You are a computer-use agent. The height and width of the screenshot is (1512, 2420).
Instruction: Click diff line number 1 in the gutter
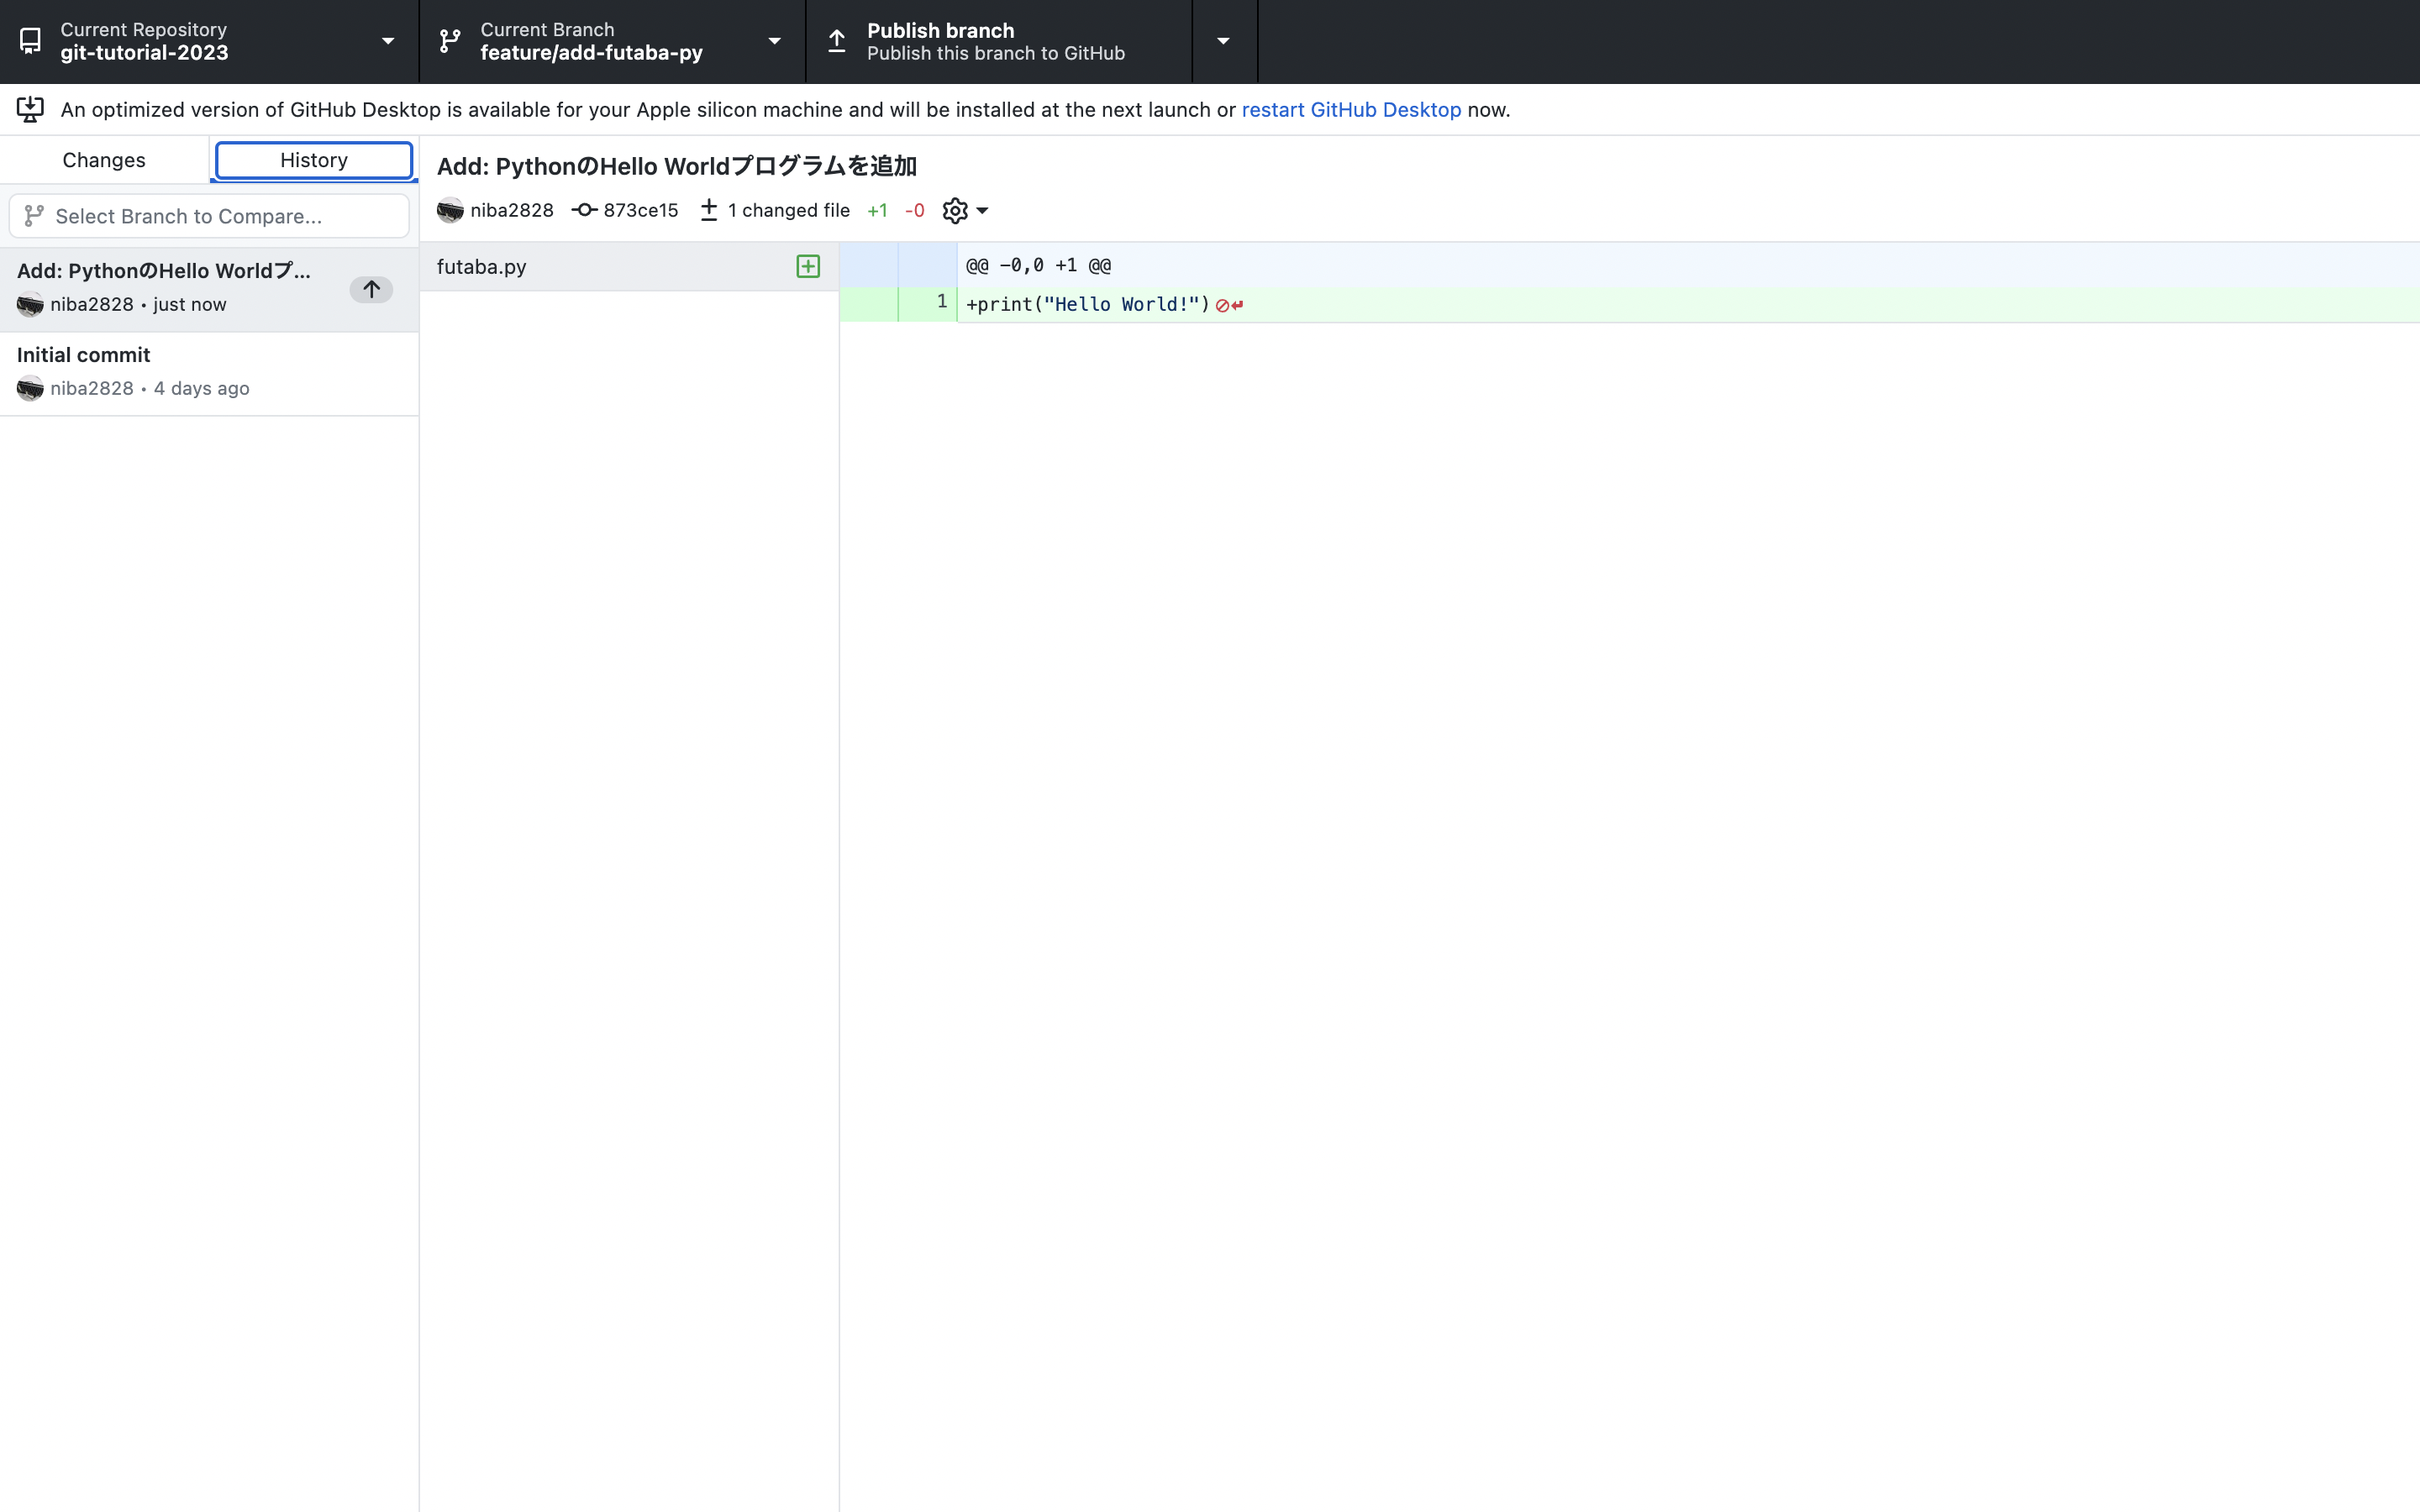click(x=940, y=302)
